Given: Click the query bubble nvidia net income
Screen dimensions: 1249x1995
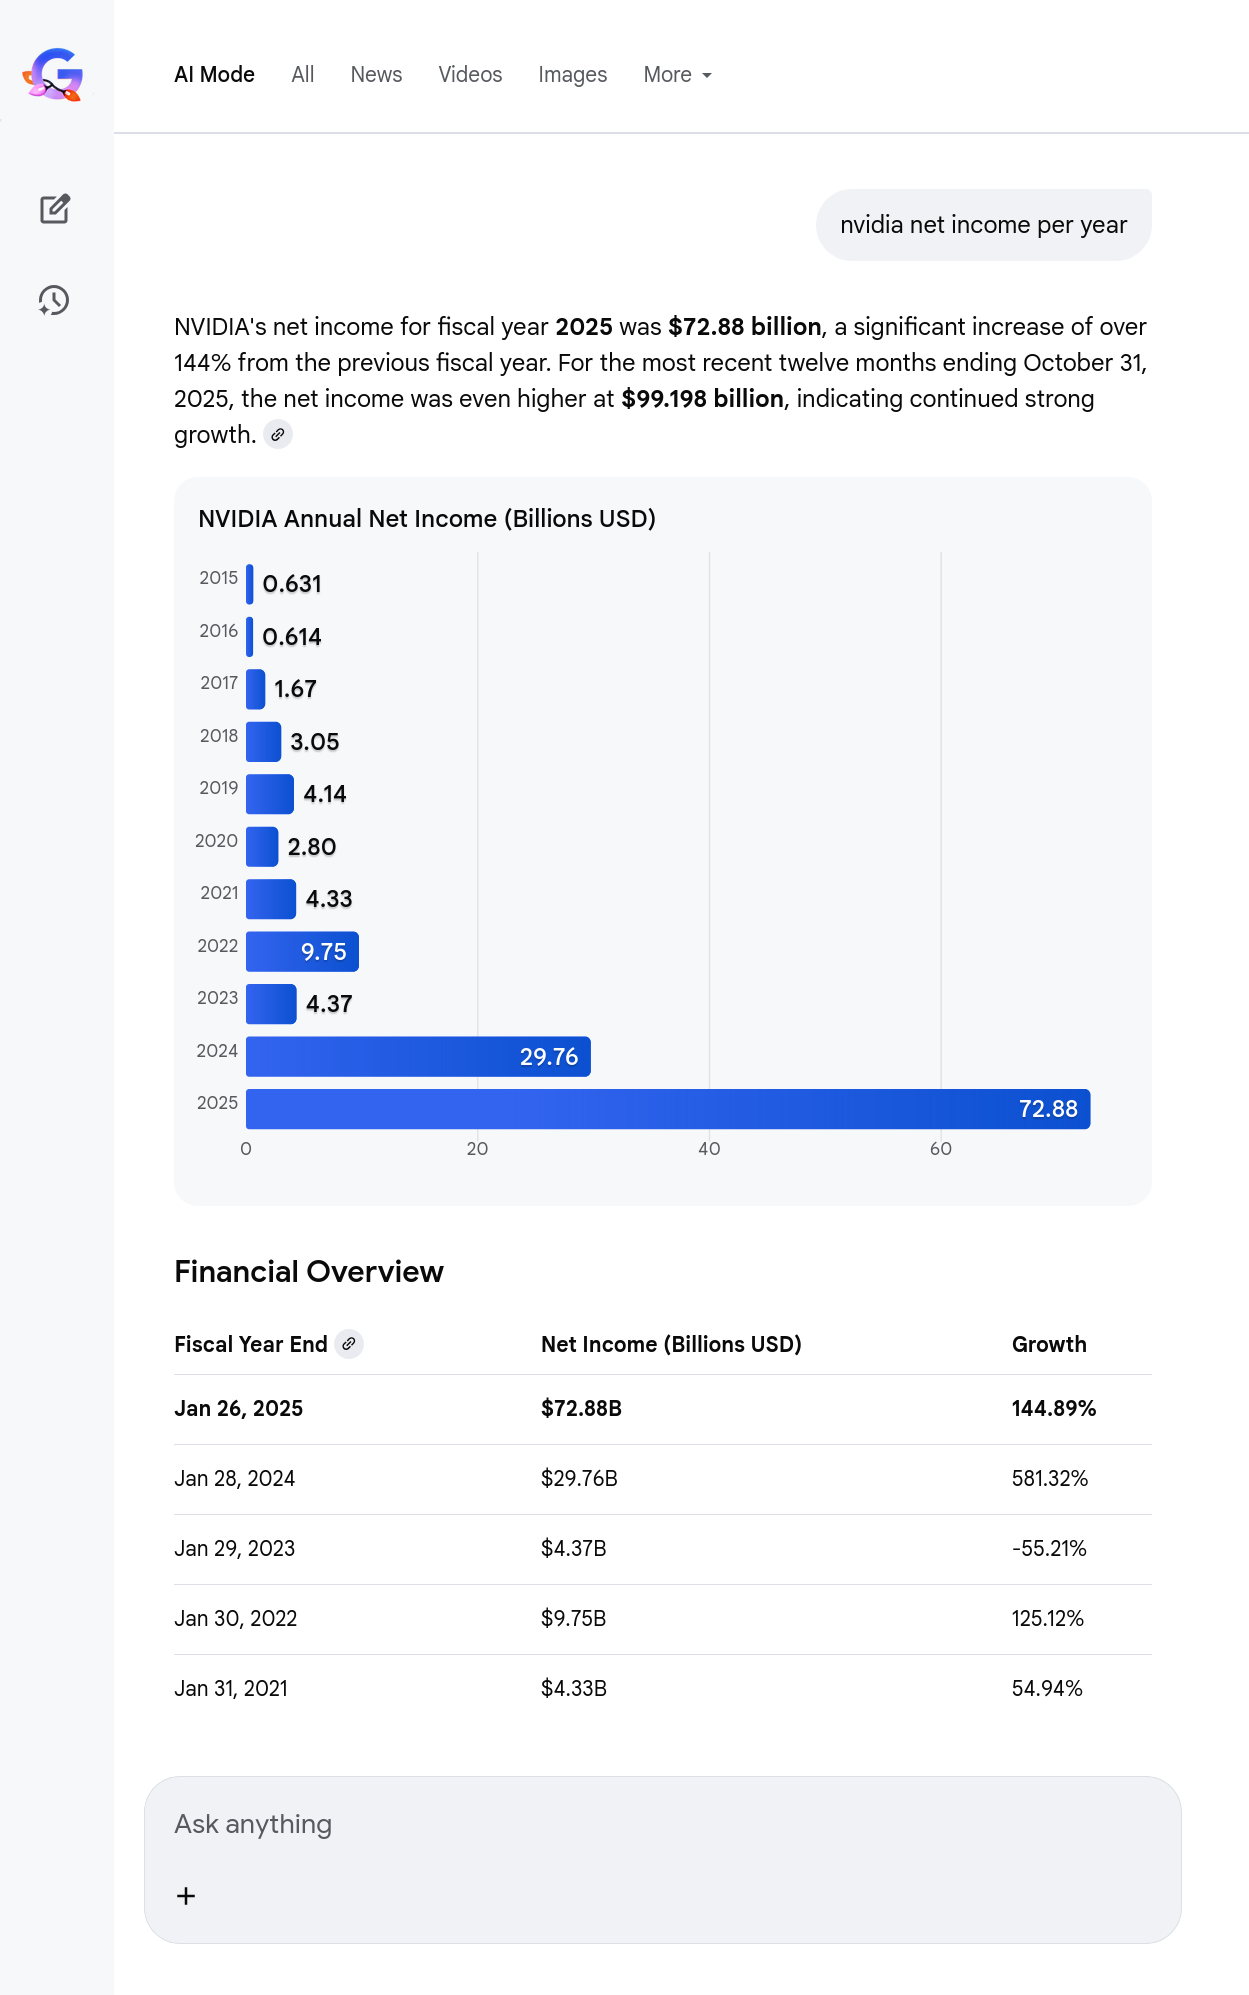Looking at the screenshot, I should (983, 225).
